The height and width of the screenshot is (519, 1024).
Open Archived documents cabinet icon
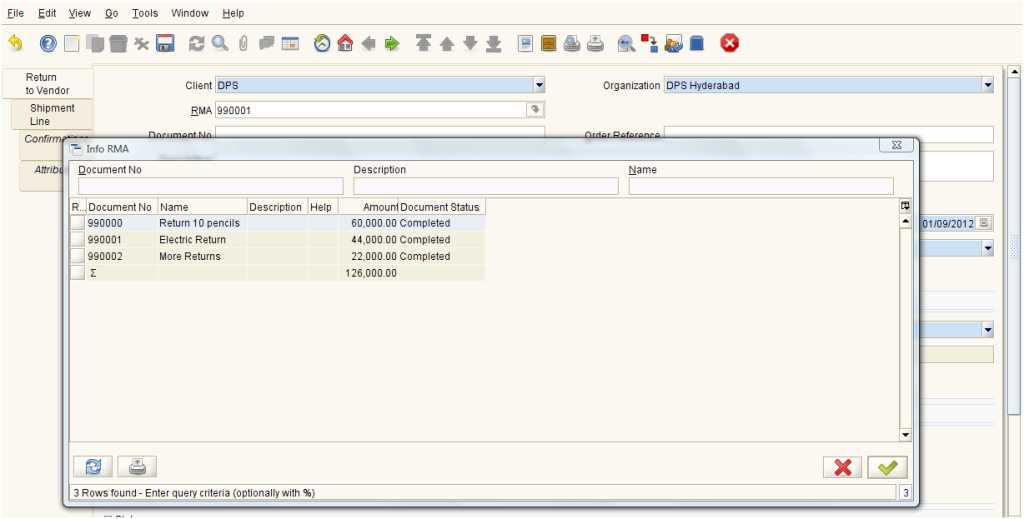pos(549,44)
